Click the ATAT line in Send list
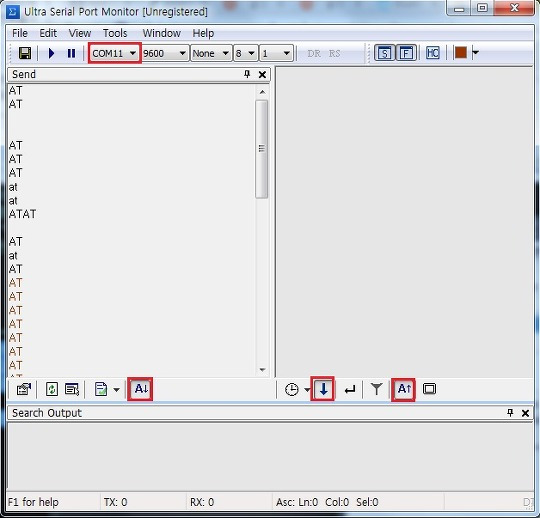Image resolution: width=540 pixels, height=518 pixels. pos(22,214)
